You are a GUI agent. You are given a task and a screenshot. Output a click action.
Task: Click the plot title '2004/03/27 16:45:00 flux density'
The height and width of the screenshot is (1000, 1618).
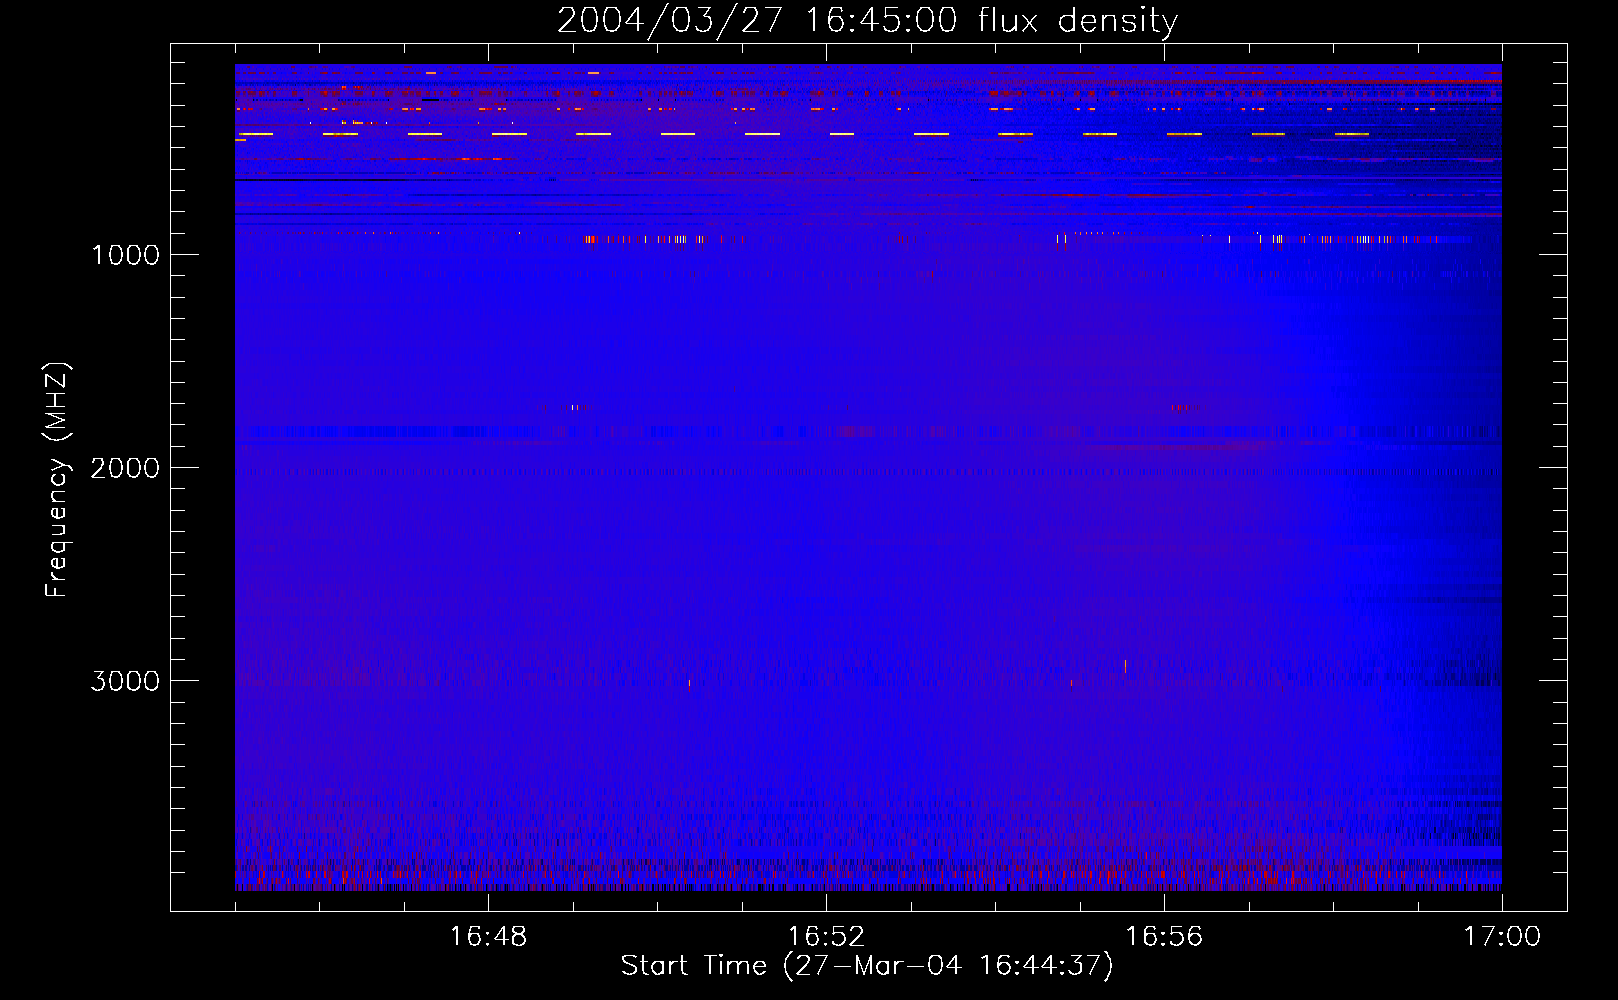click(x=867, y=21)
